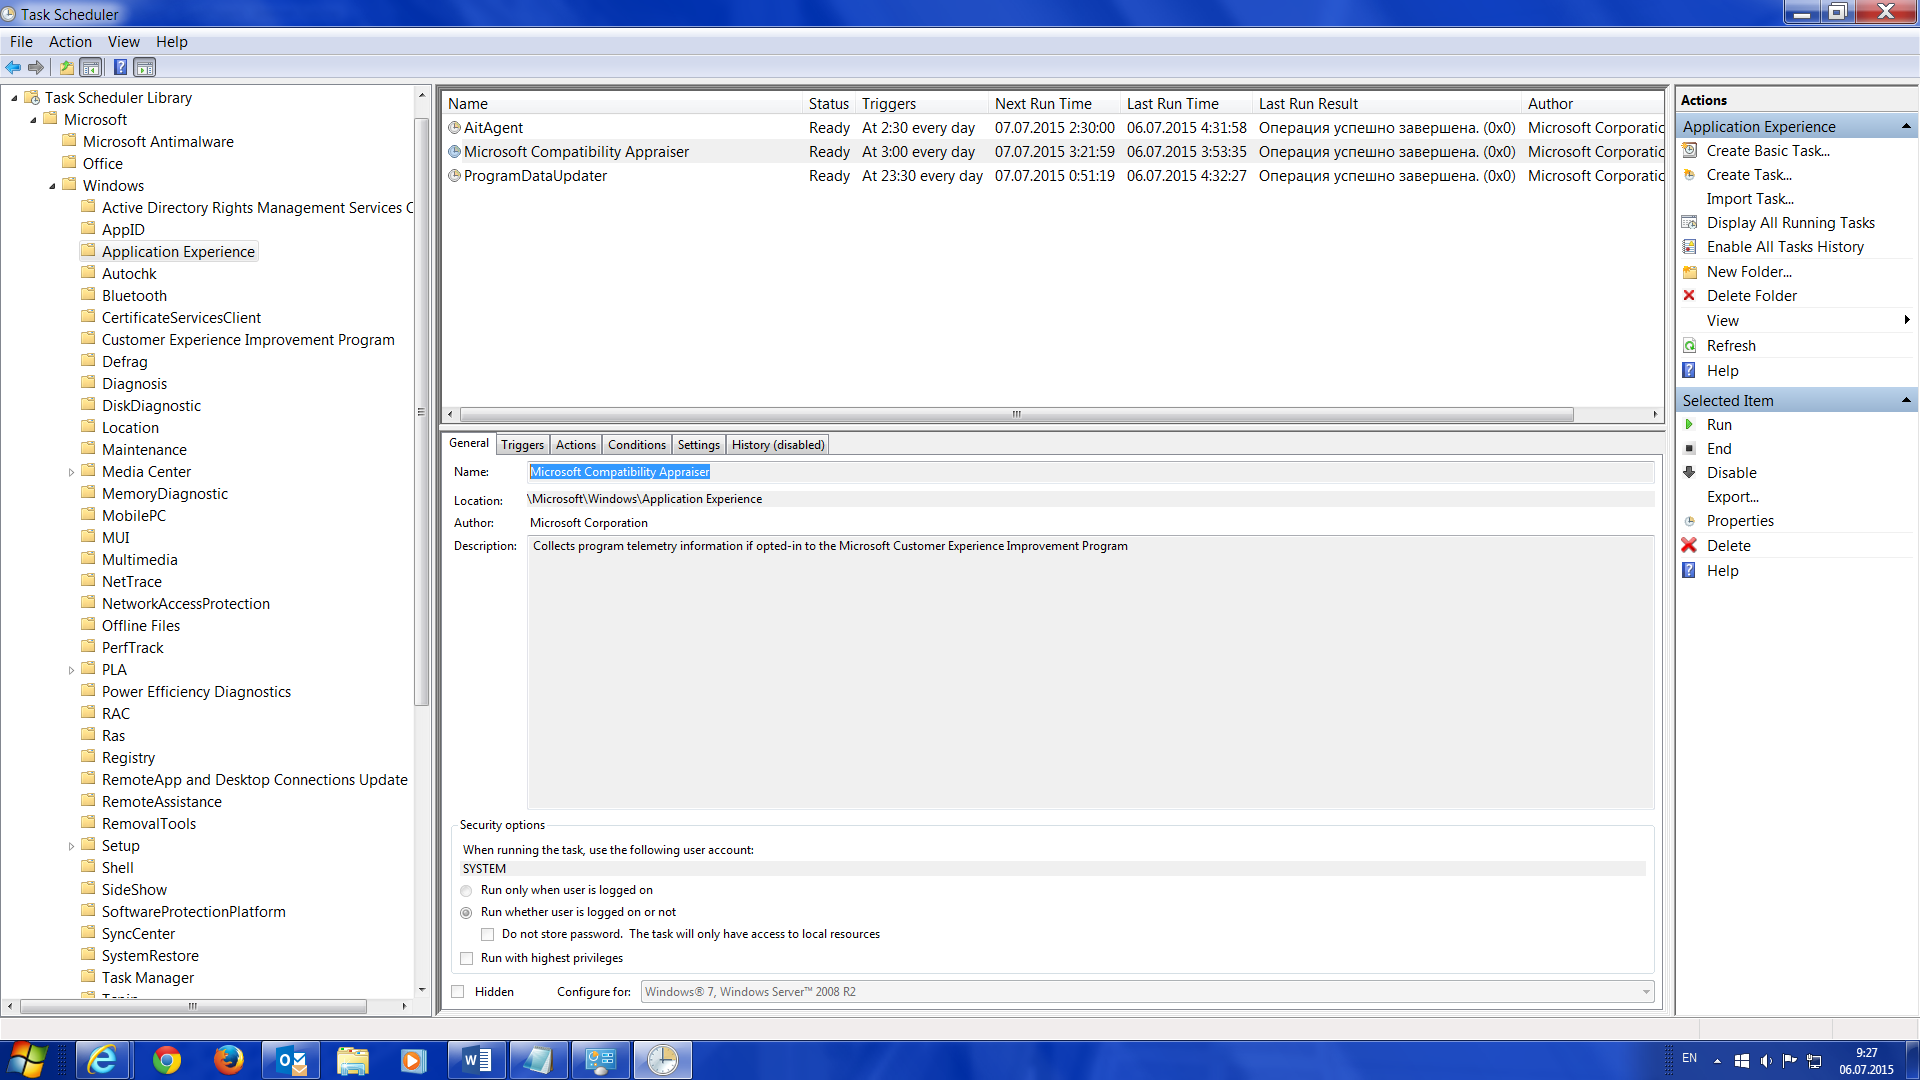Click the toolbar Help question mark icon
This screenshot has height=1080, width=1920.
pyautogui.click(x=120, y=67)
